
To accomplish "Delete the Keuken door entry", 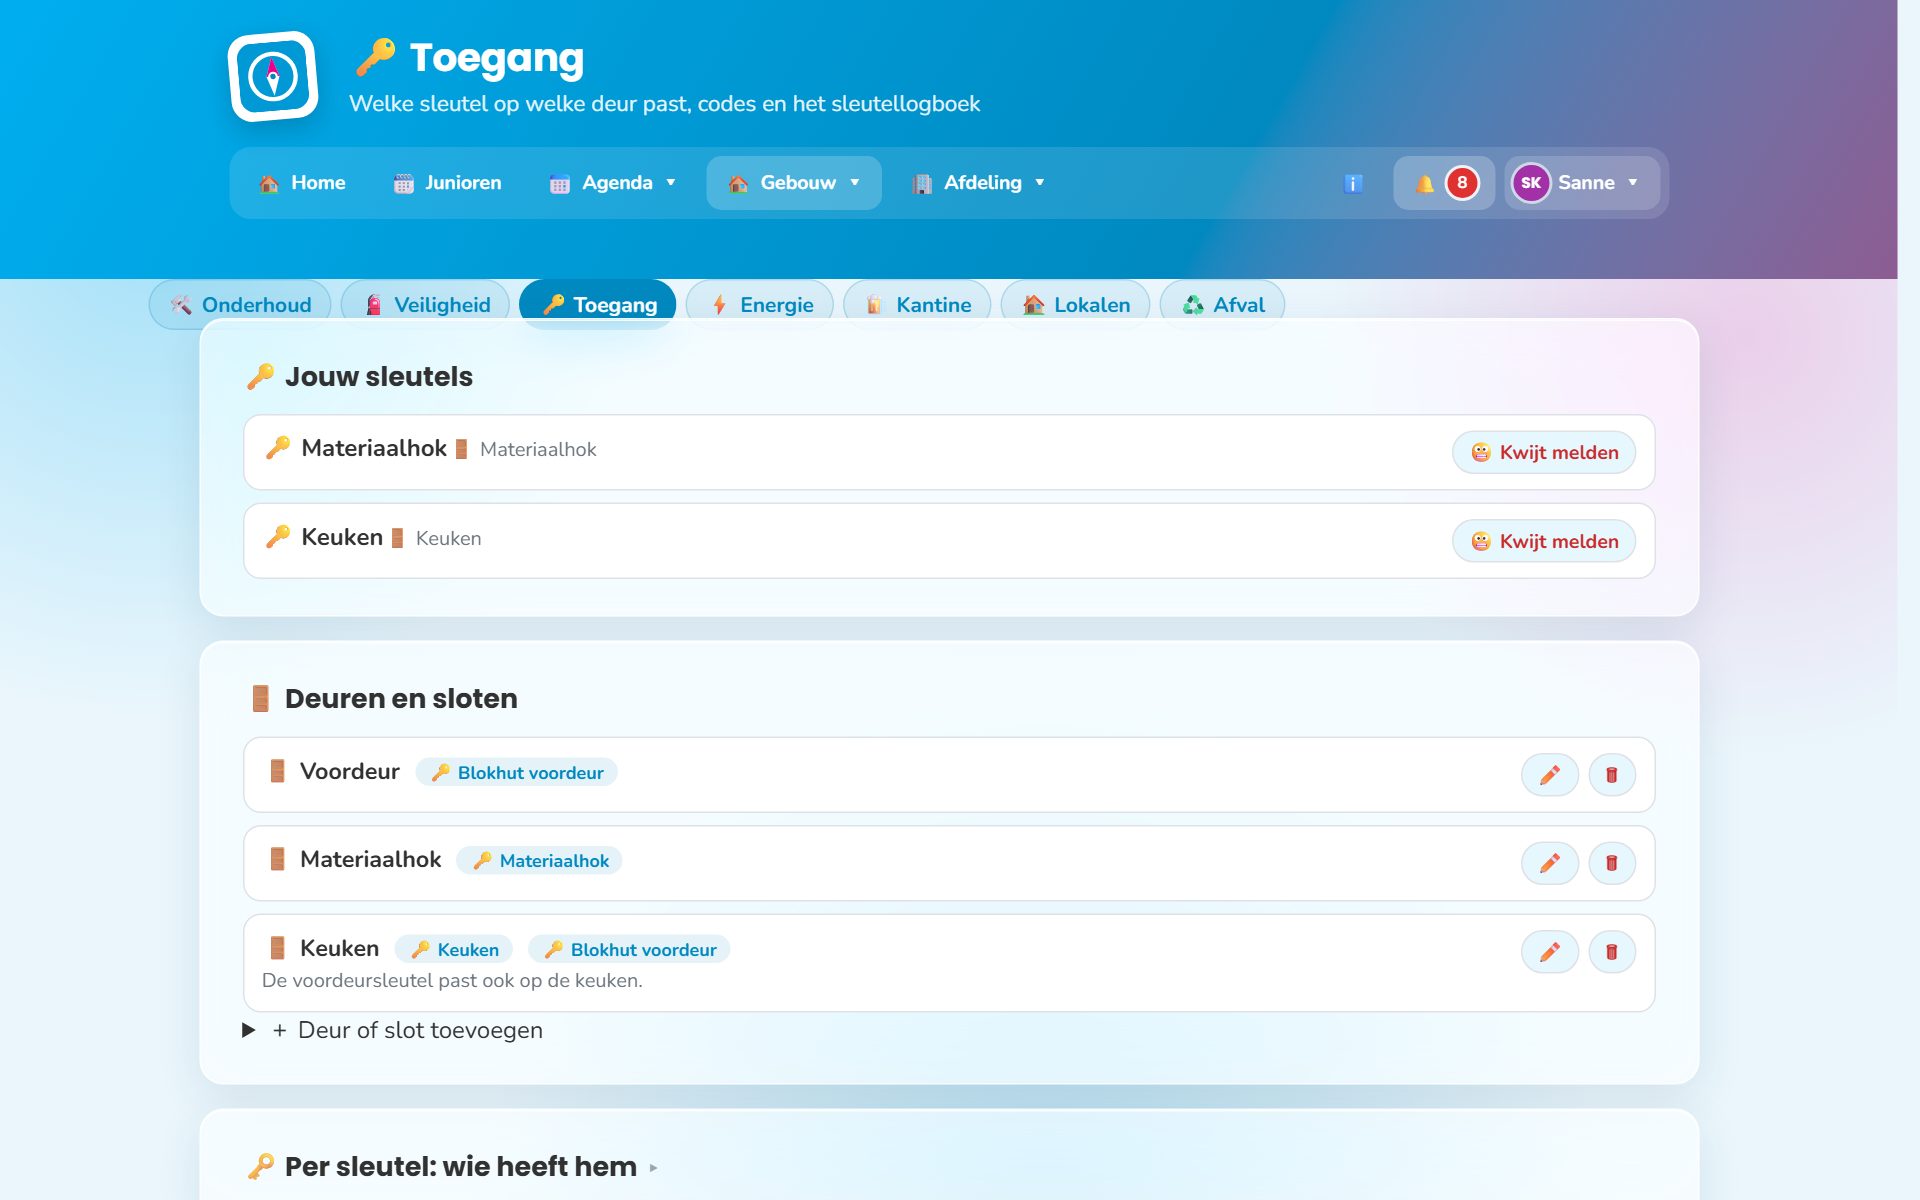I will [1611, 952].
